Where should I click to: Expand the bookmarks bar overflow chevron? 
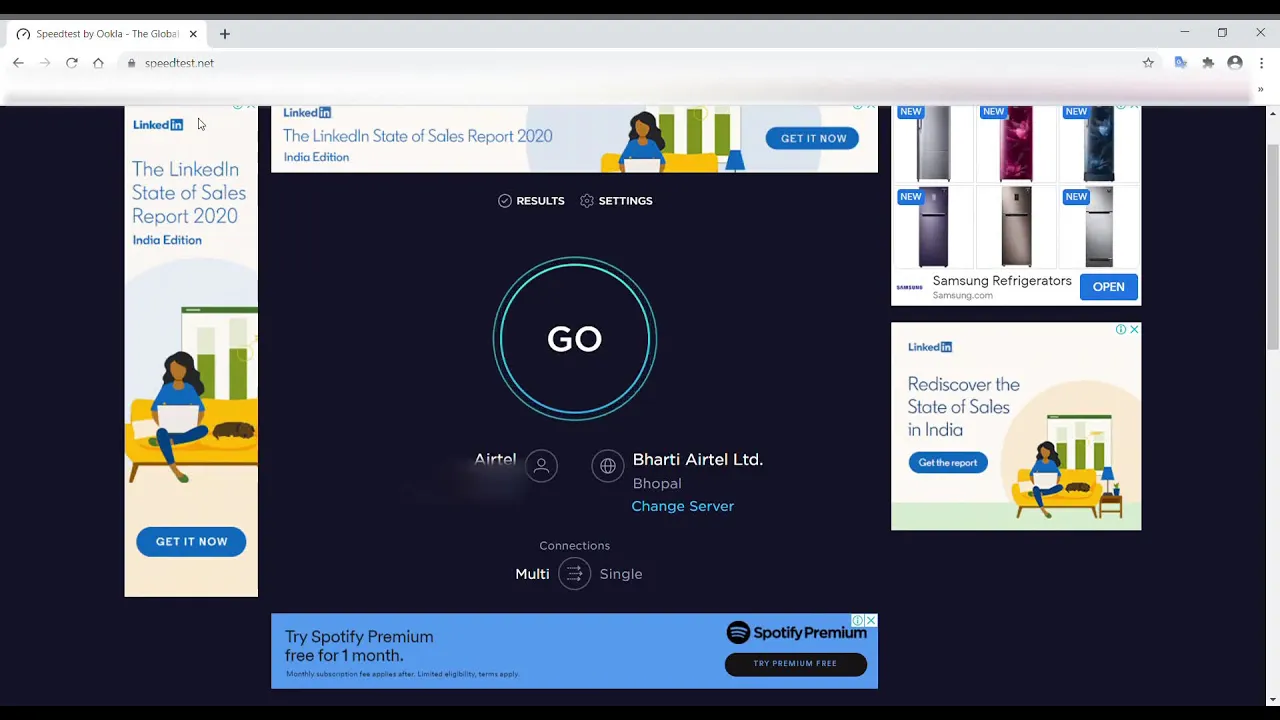coord(1260,89)
